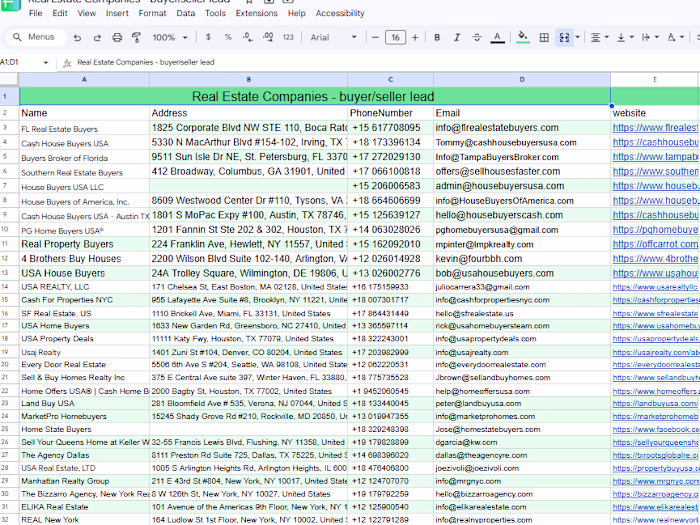
Task: Click the Print icon
Action: point(117,38)
